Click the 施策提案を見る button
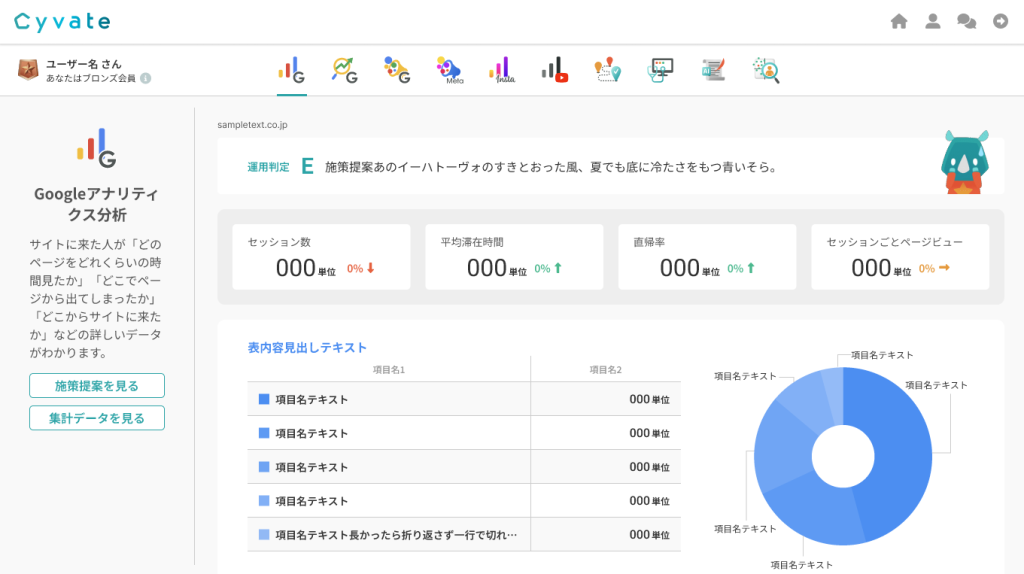The height and width of the screenshot is (574, 1024). 97,386
